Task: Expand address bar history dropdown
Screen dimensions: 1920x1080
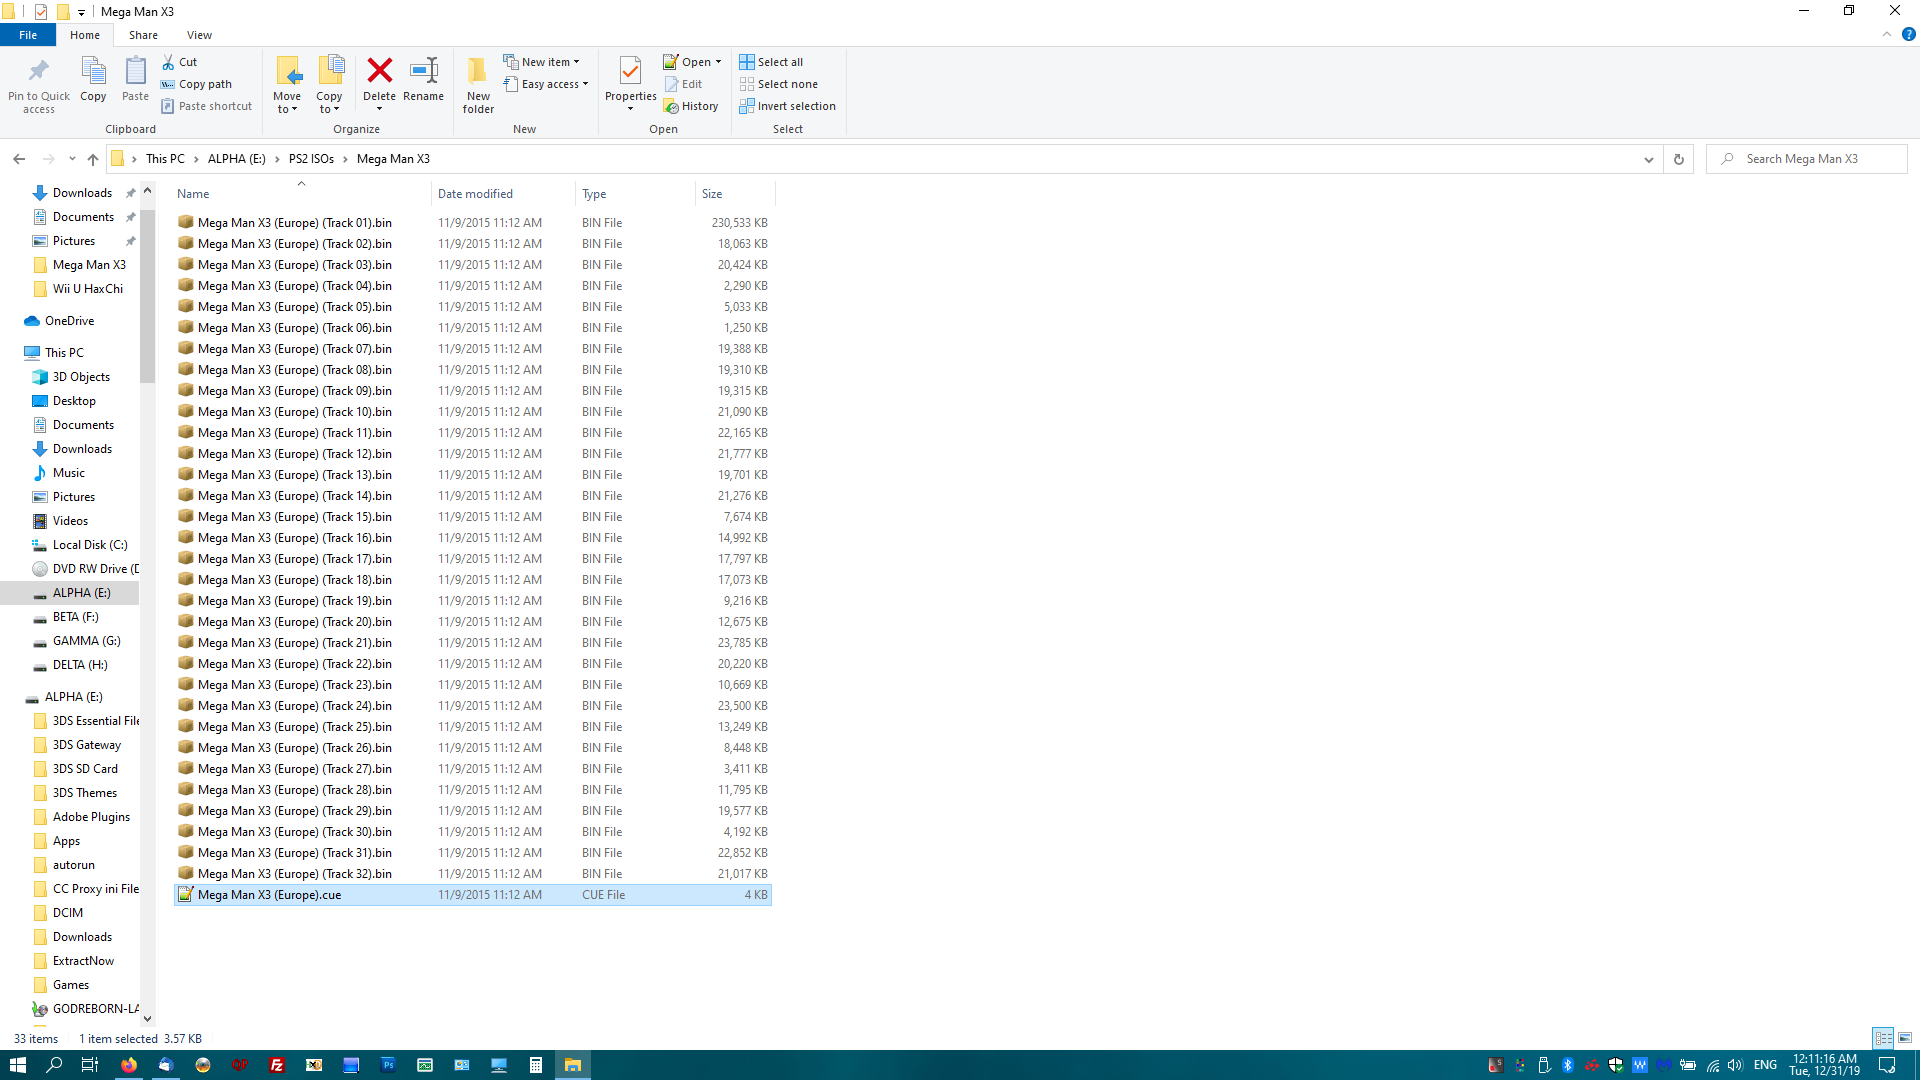Action: coord(1649,159)
